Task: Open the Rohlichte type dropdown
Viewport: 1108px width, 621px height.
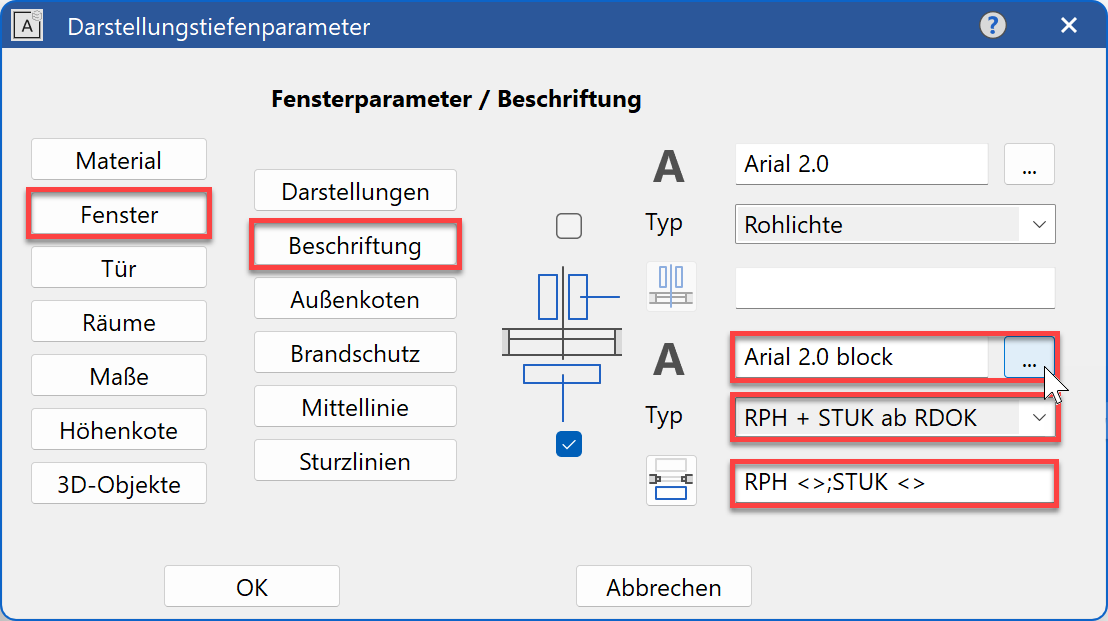Action: coord(894,224)
